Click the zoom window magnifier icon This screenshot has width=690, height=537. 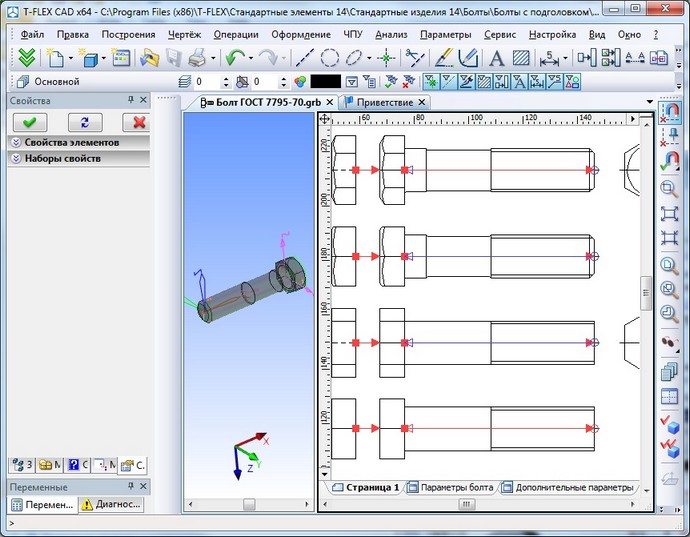pyautogui.click(x=669, y=189)
